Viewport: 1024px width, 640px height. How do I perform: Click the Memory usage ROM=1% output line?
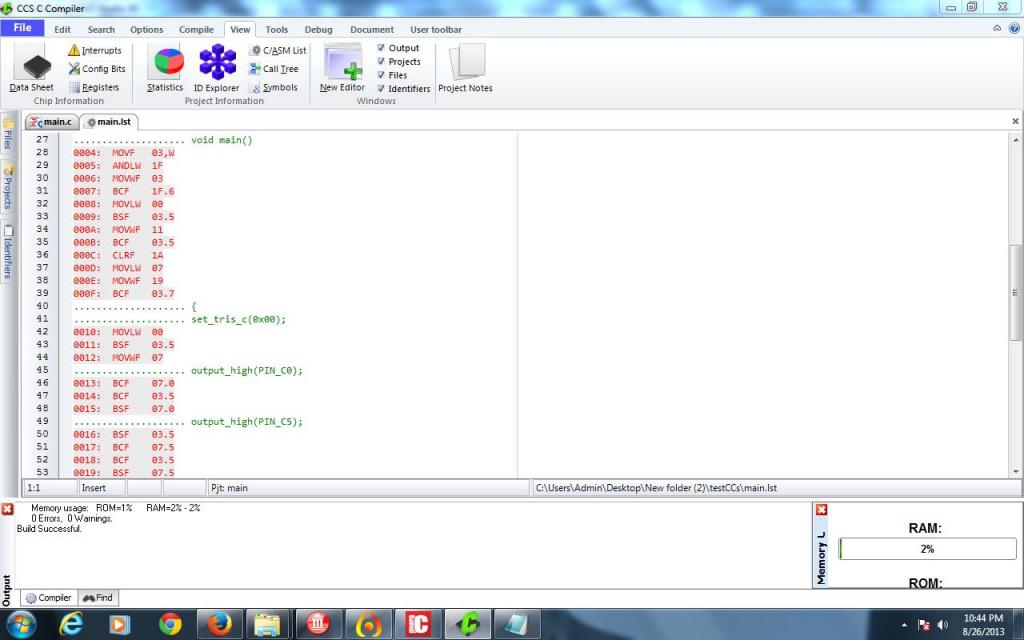[115, 507]
